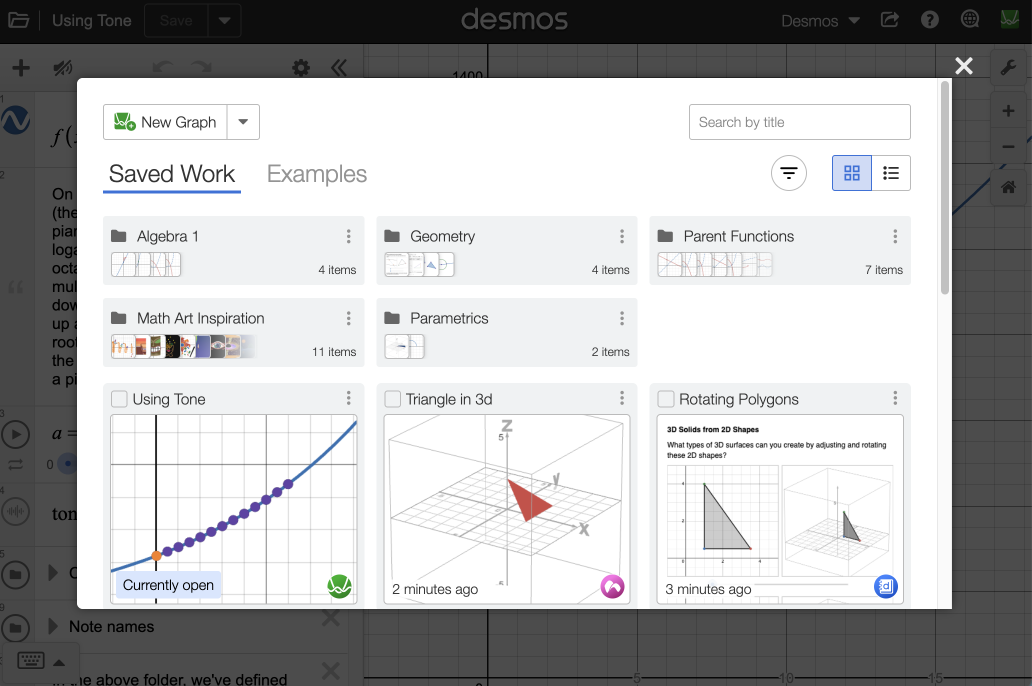Open the Desmos account dropdown

pyautogui.click(x=820, y=20)
